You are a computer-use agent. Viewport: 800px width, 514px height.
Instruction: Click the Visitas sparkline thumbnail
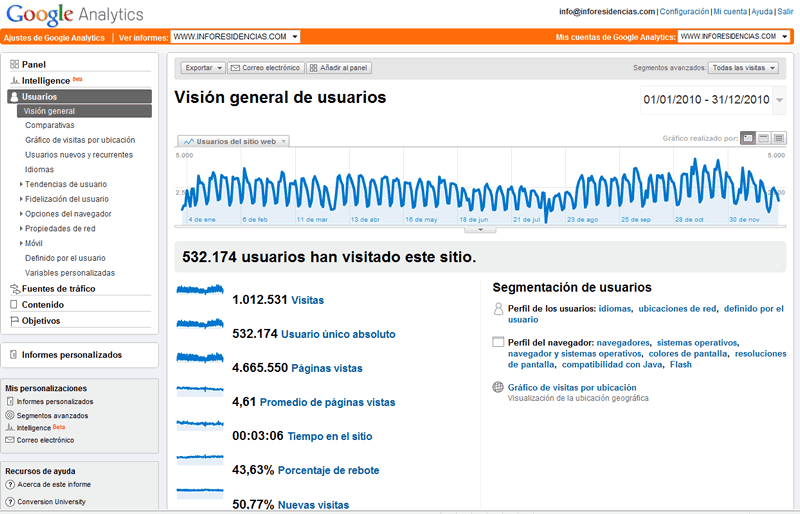point(200,290)
